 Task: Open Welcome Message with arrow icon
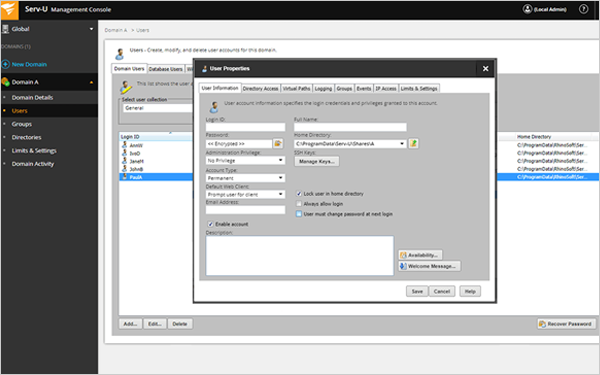pos(429,266)
